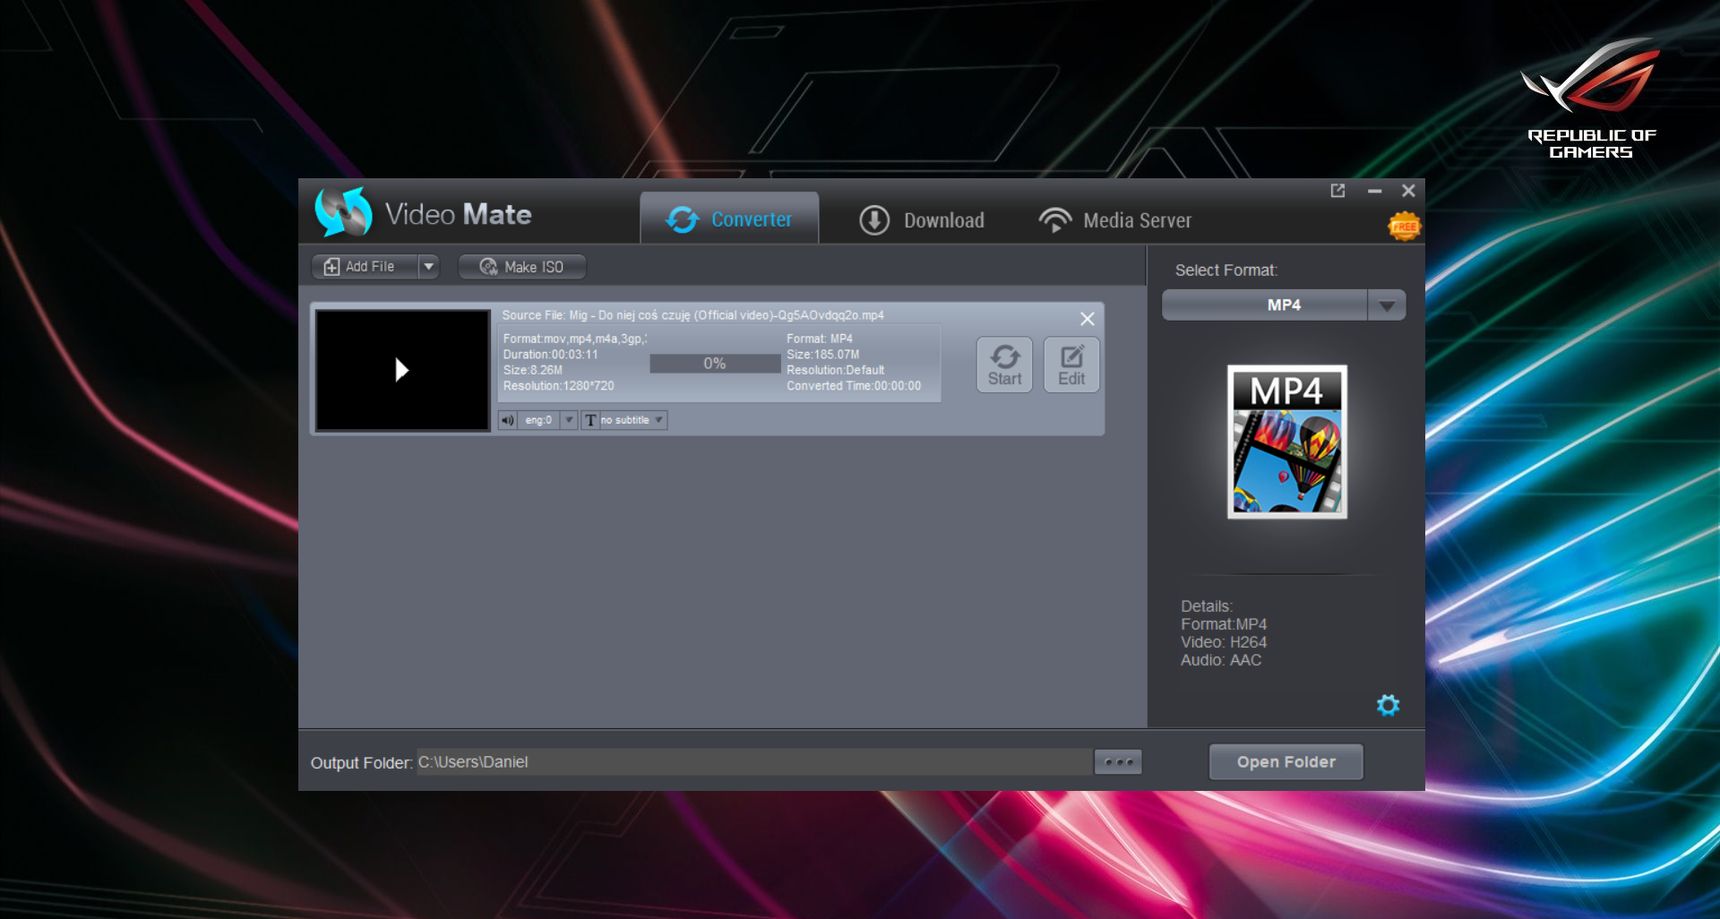Click the MP4 format thumbnail image

1287,442
